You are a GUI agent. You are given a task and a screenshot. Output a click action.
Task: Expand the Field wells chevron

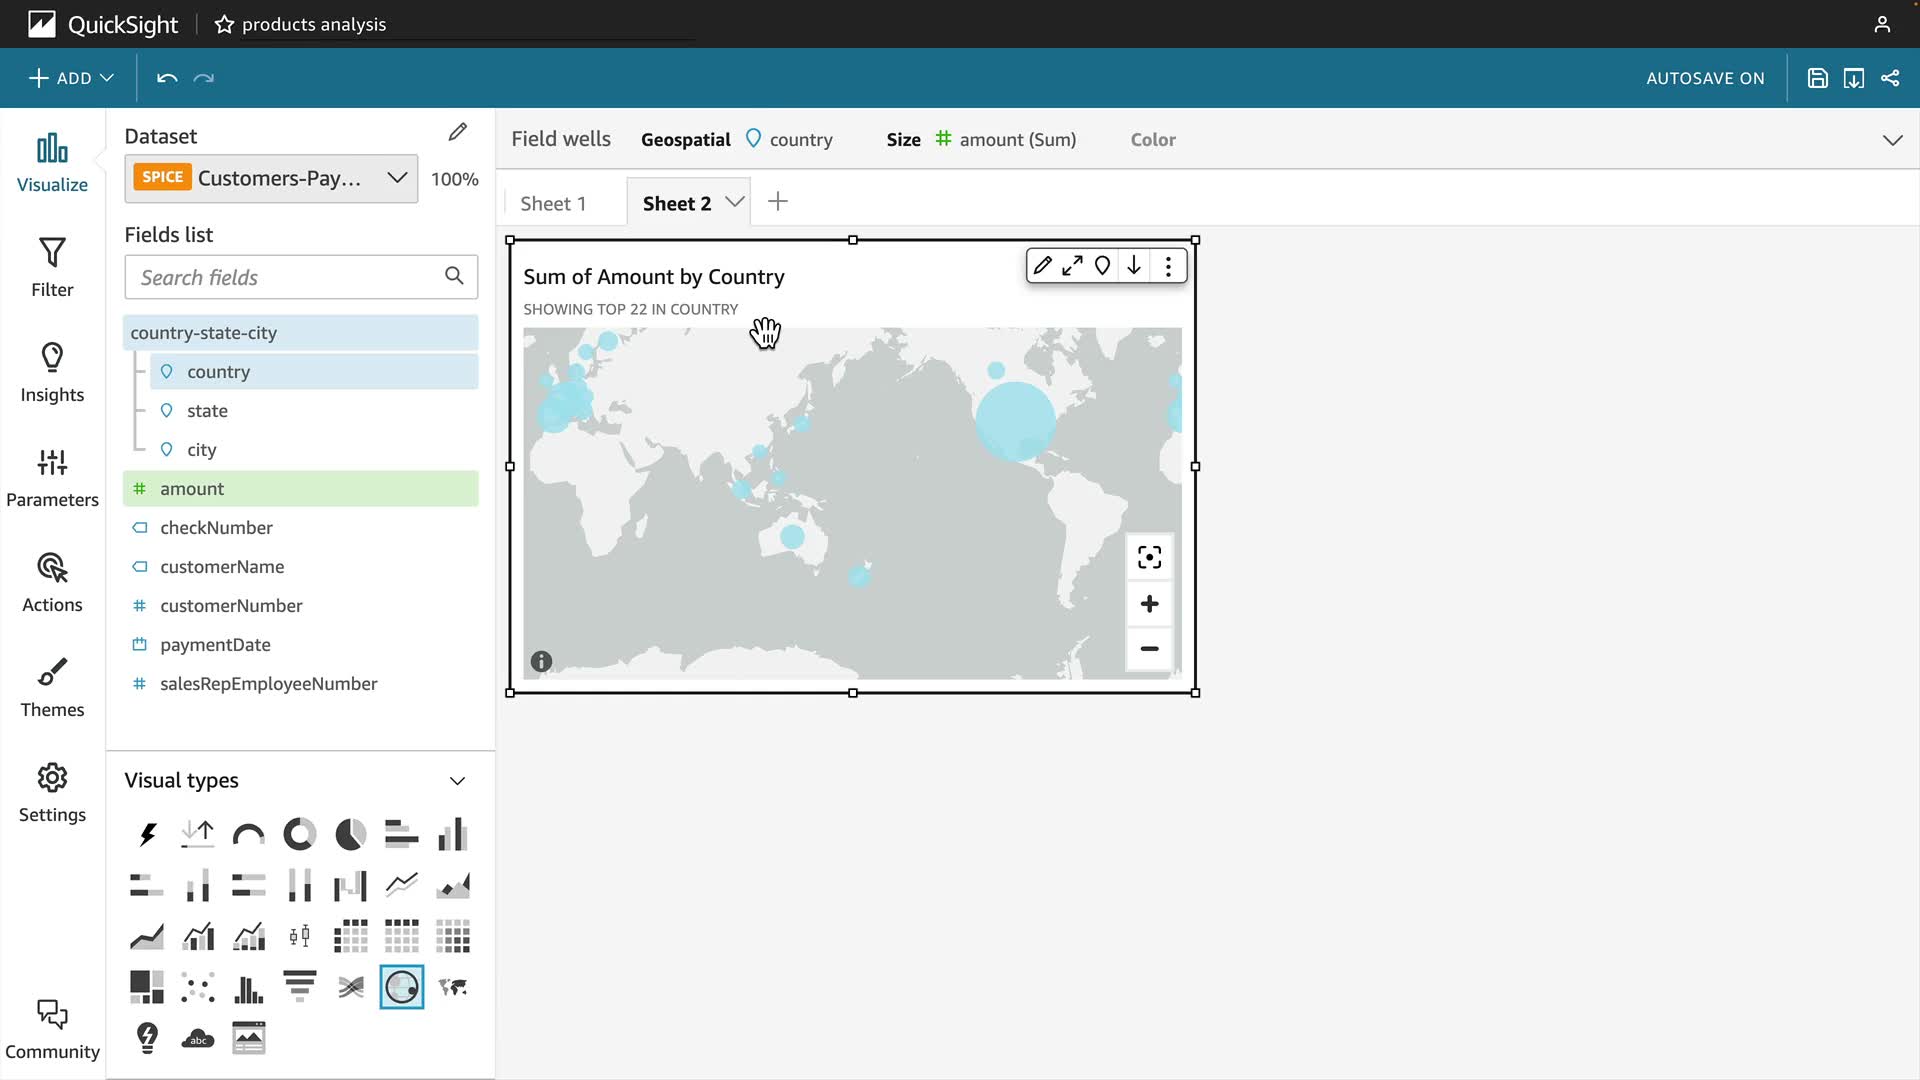click(x=1892, y=140)
